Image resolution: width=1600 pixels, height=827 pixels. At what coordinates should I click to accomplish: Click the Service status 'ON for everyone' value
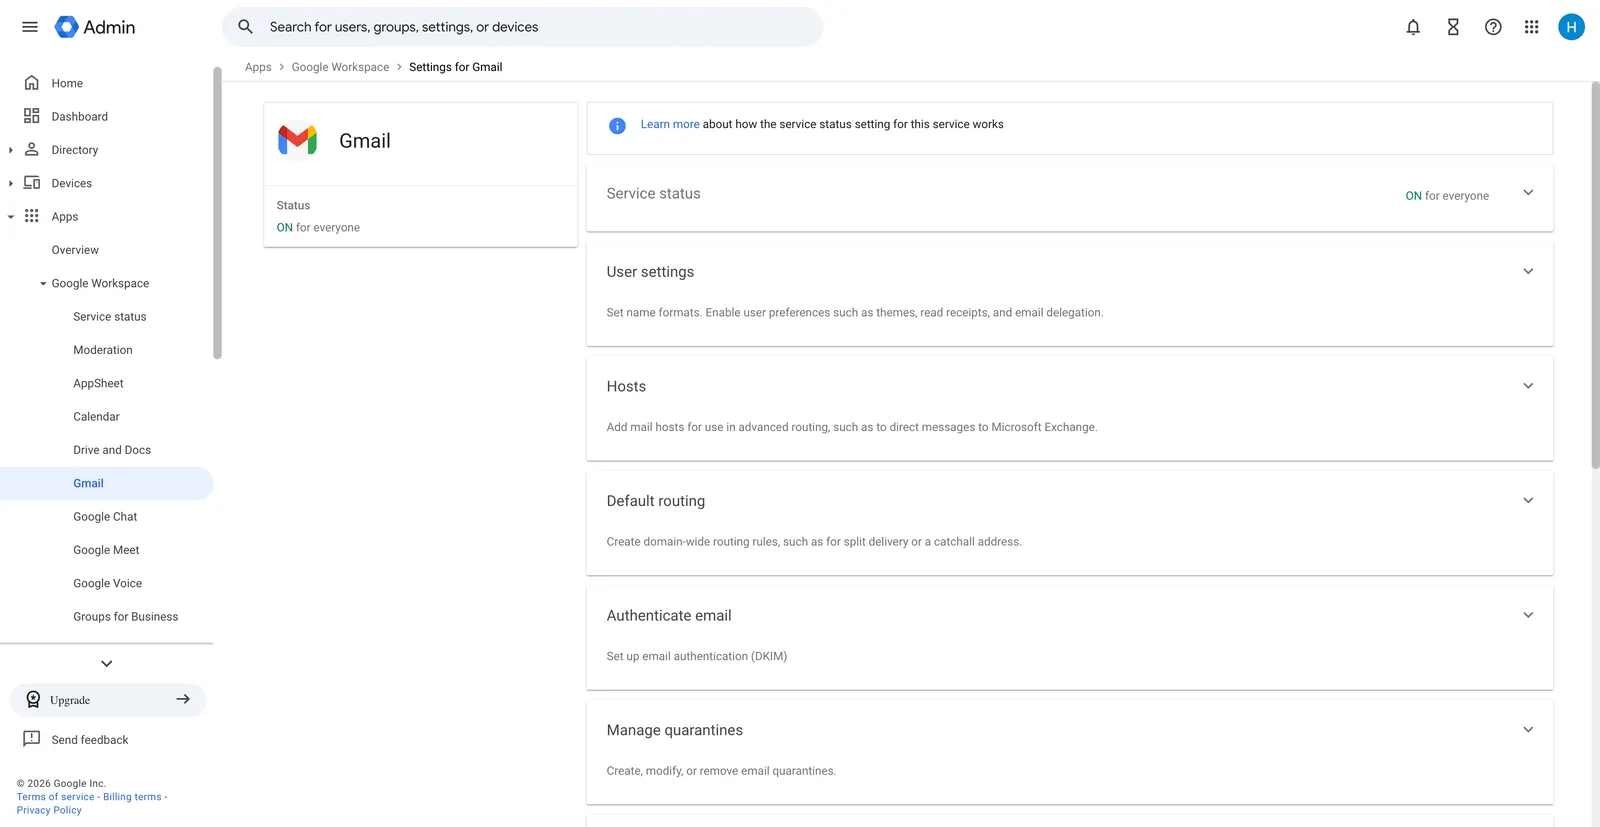1447,196
